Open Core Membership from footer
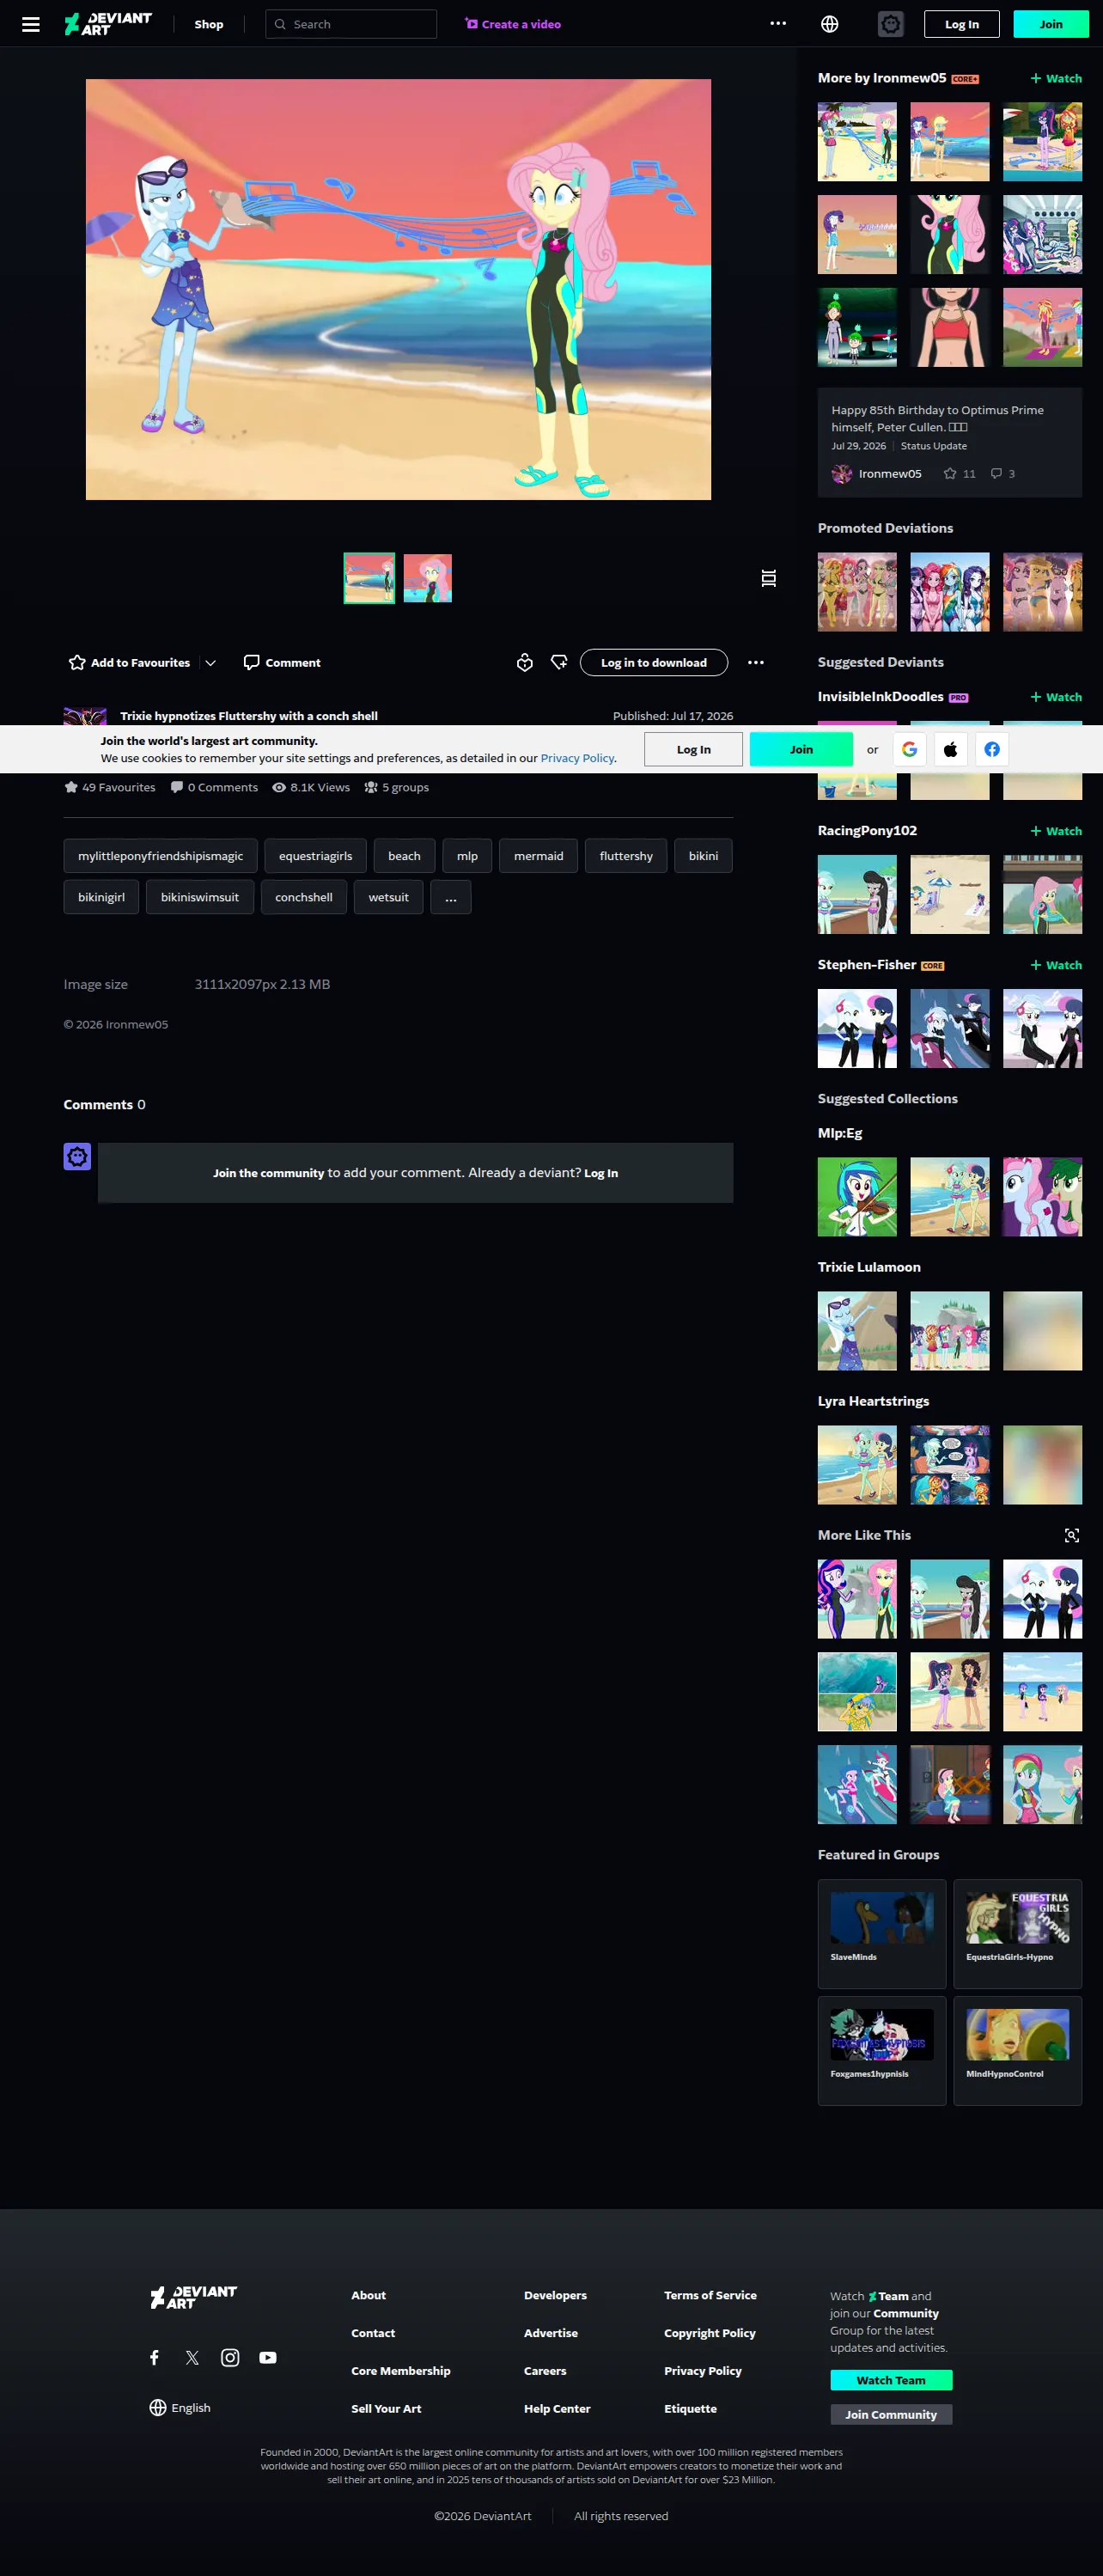 pos(401,2371)
